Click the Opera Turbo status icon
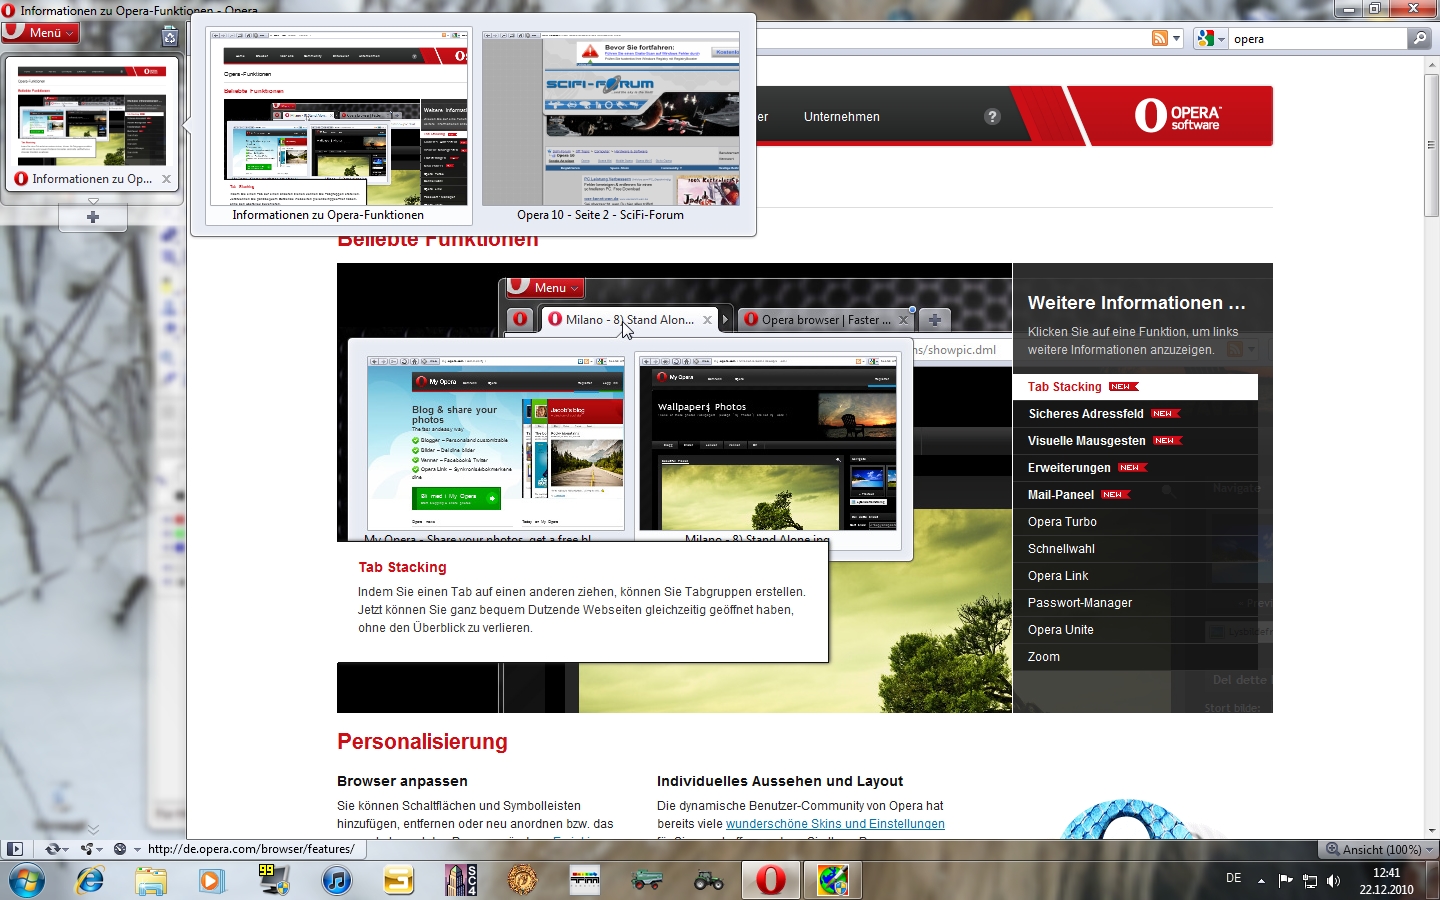 click(x=120, y=849)
